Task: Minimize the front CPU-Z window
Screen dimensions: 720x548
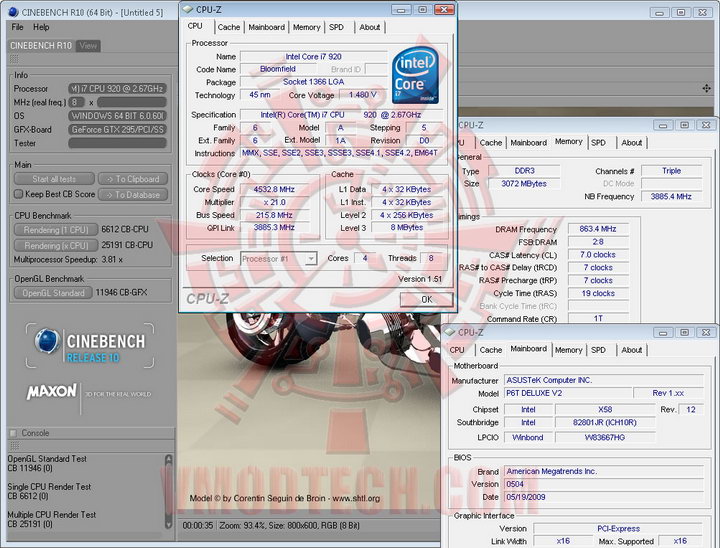Action: [x=401, y=9]
